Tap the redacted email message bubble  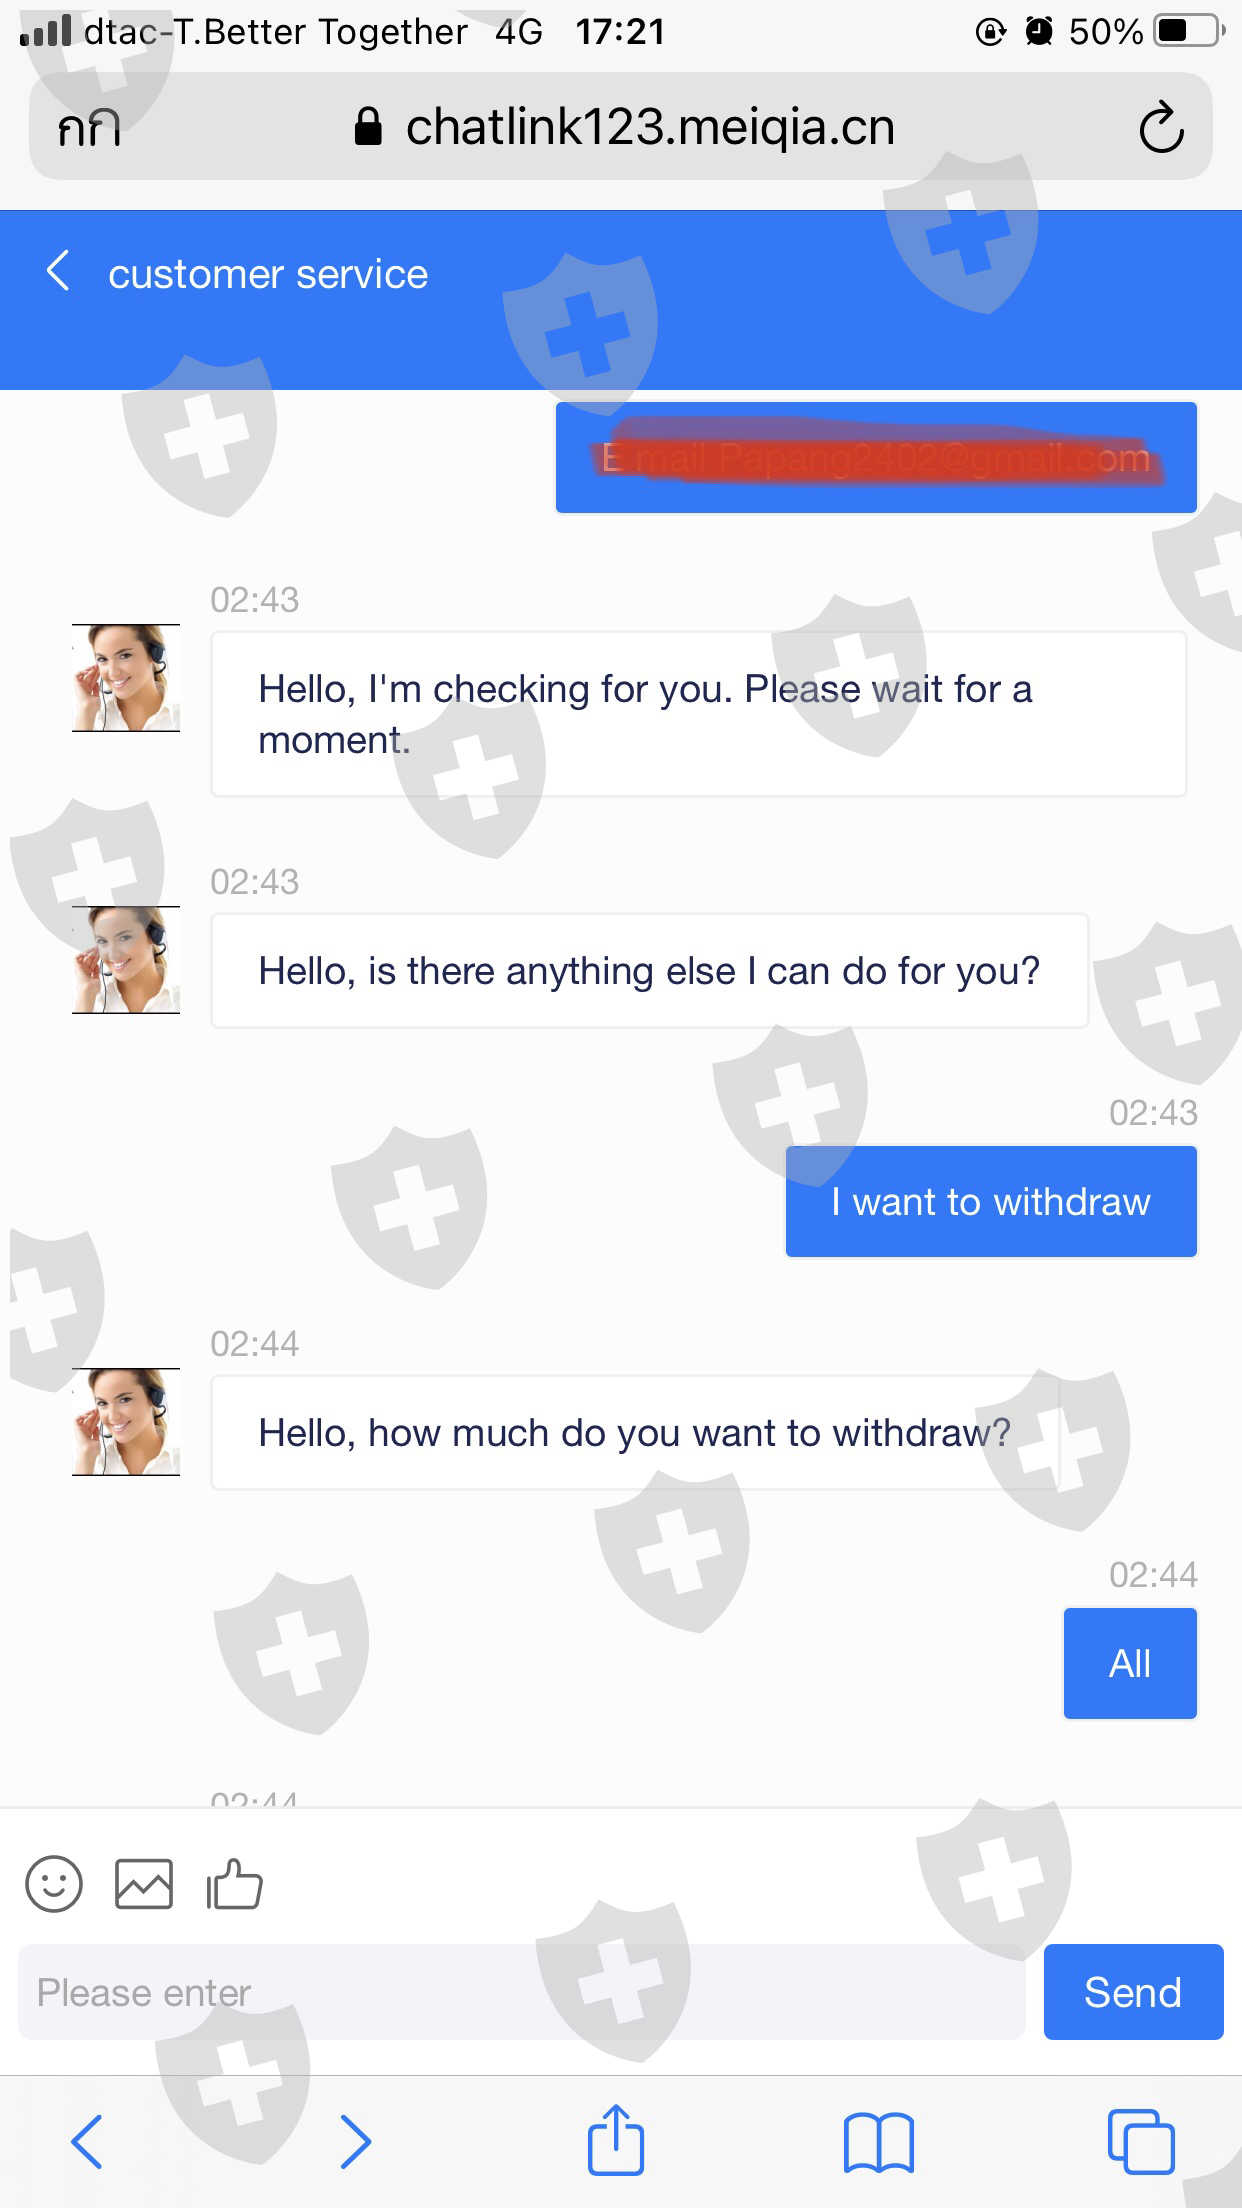point(875,458)
